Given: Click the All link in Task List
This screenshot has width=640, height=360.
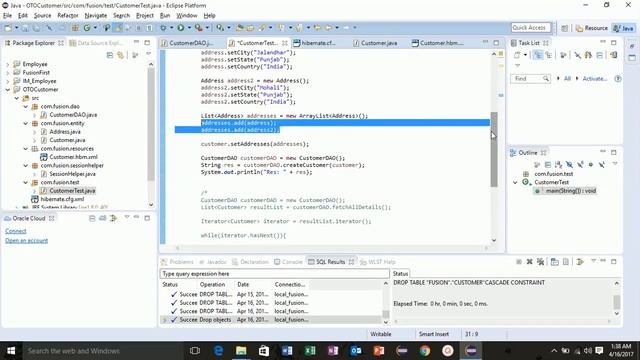Looking at the screenshot, I should tap(567, 79).
